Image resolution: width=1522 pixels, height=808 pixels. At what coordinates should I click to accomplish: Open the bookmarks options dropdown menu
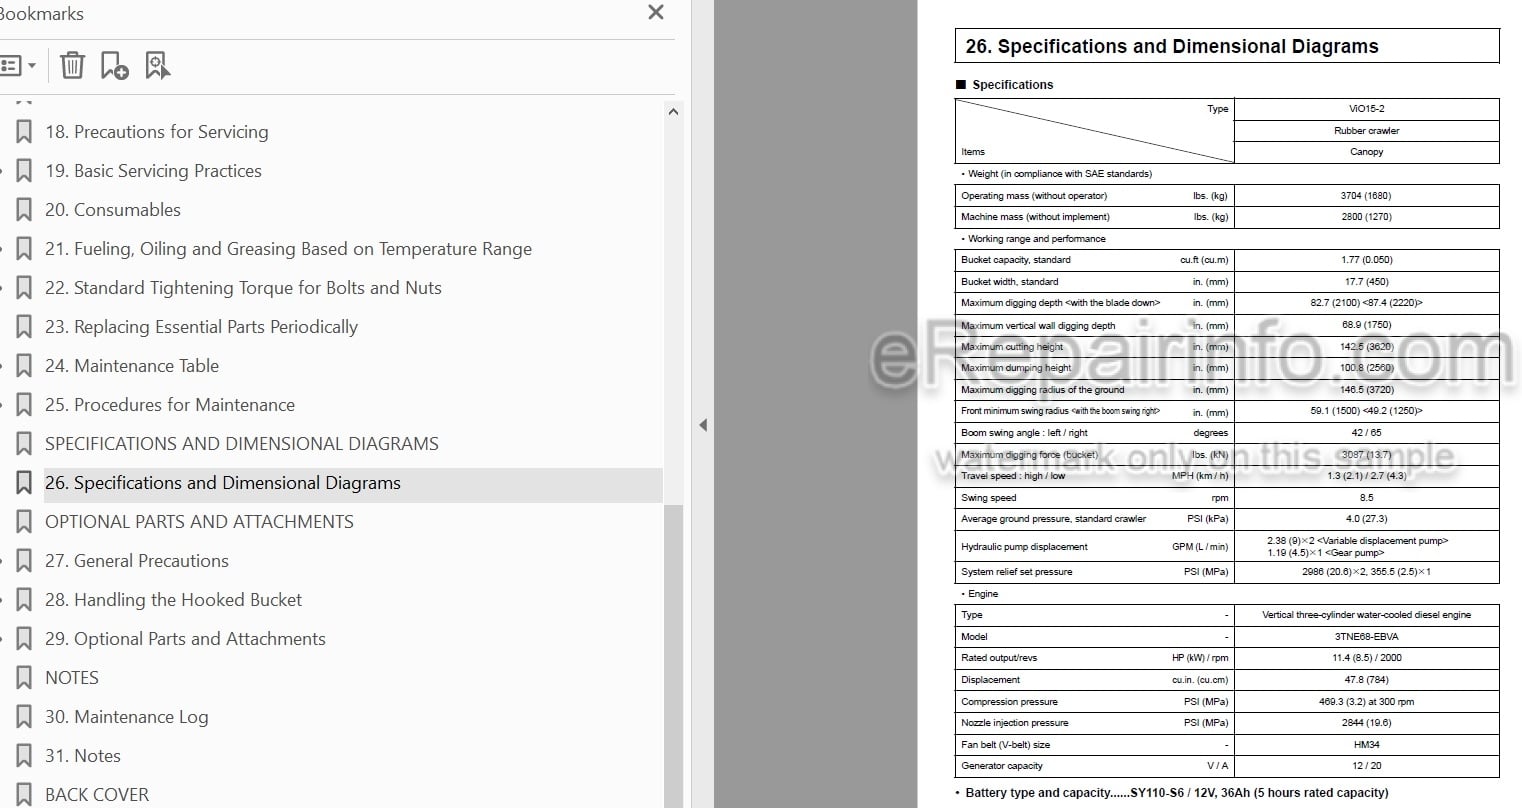click(x=17, y=66)
